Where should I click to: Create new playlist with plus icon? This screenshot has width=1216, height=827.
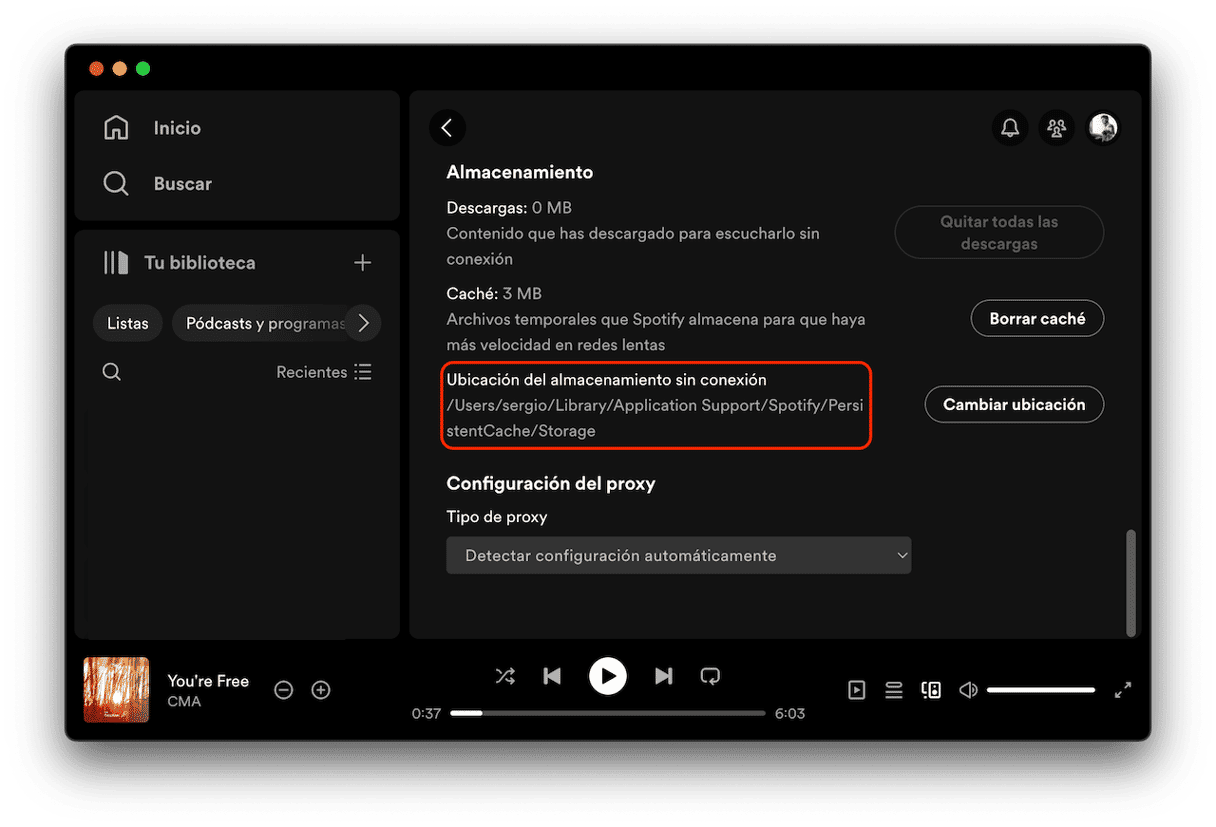[362, 263]
